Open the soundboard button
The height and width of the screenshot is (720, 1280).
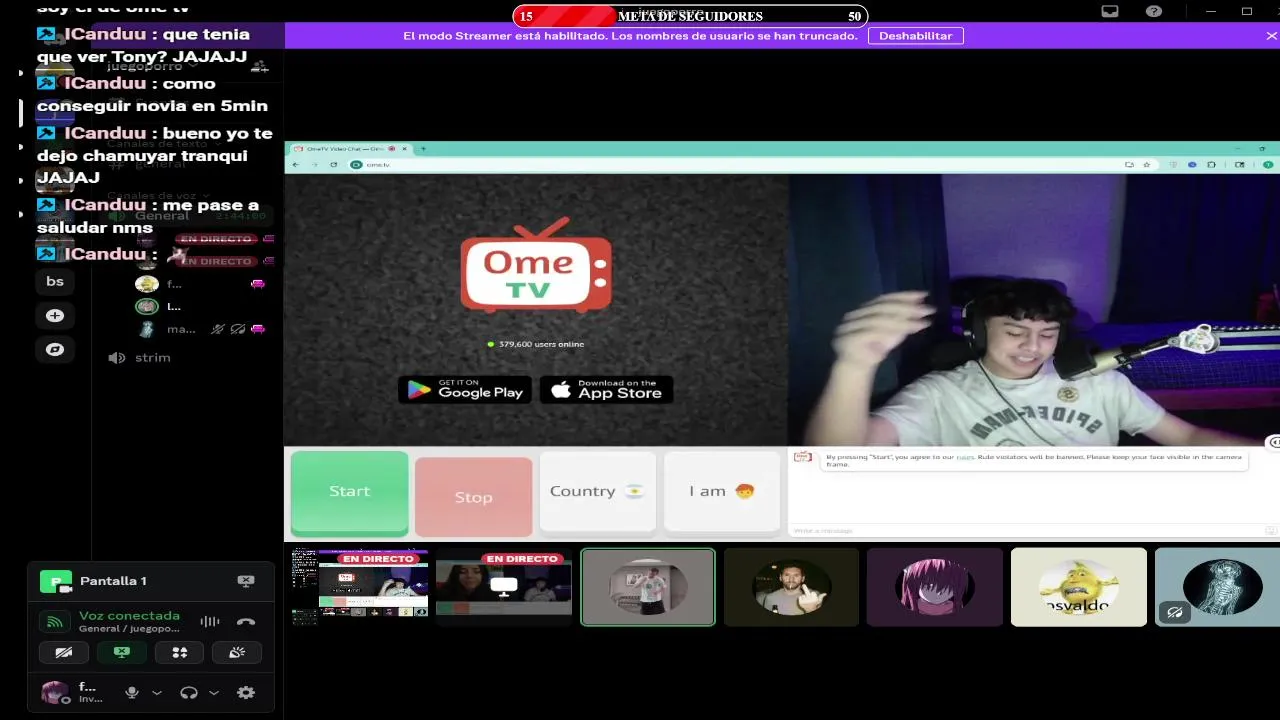click(x=237, y=652)
